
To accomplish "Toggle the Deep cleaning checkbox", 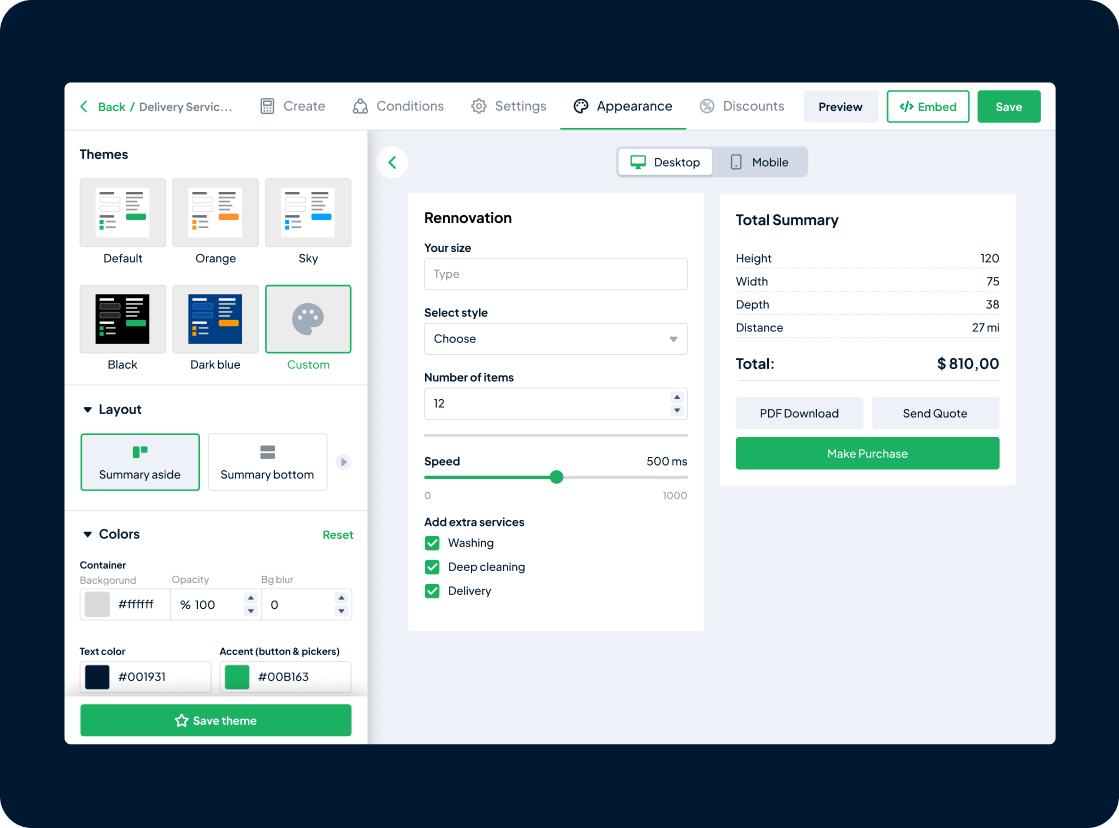I will [433, 567].
